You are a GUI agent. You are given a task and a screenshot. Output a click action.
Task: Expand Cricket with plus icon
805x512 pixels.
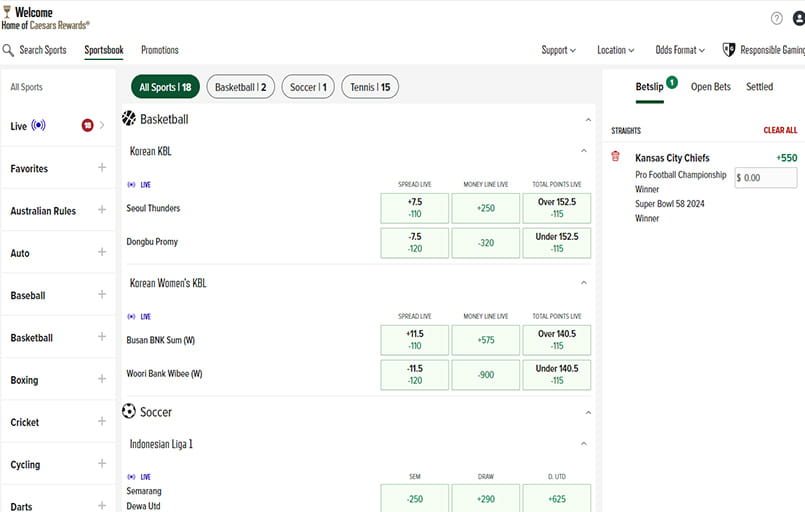(102, 421)
